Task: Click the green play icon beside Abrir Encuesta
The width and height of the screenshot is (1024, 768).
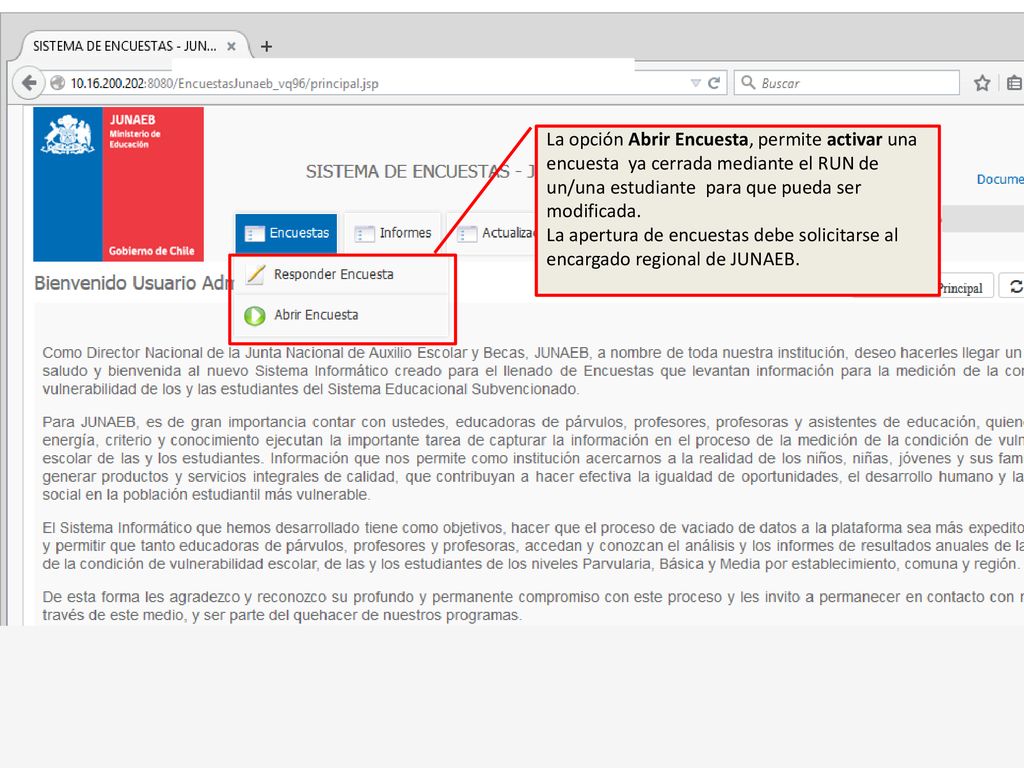Action: pyautogui.click(x=255, y=316)
